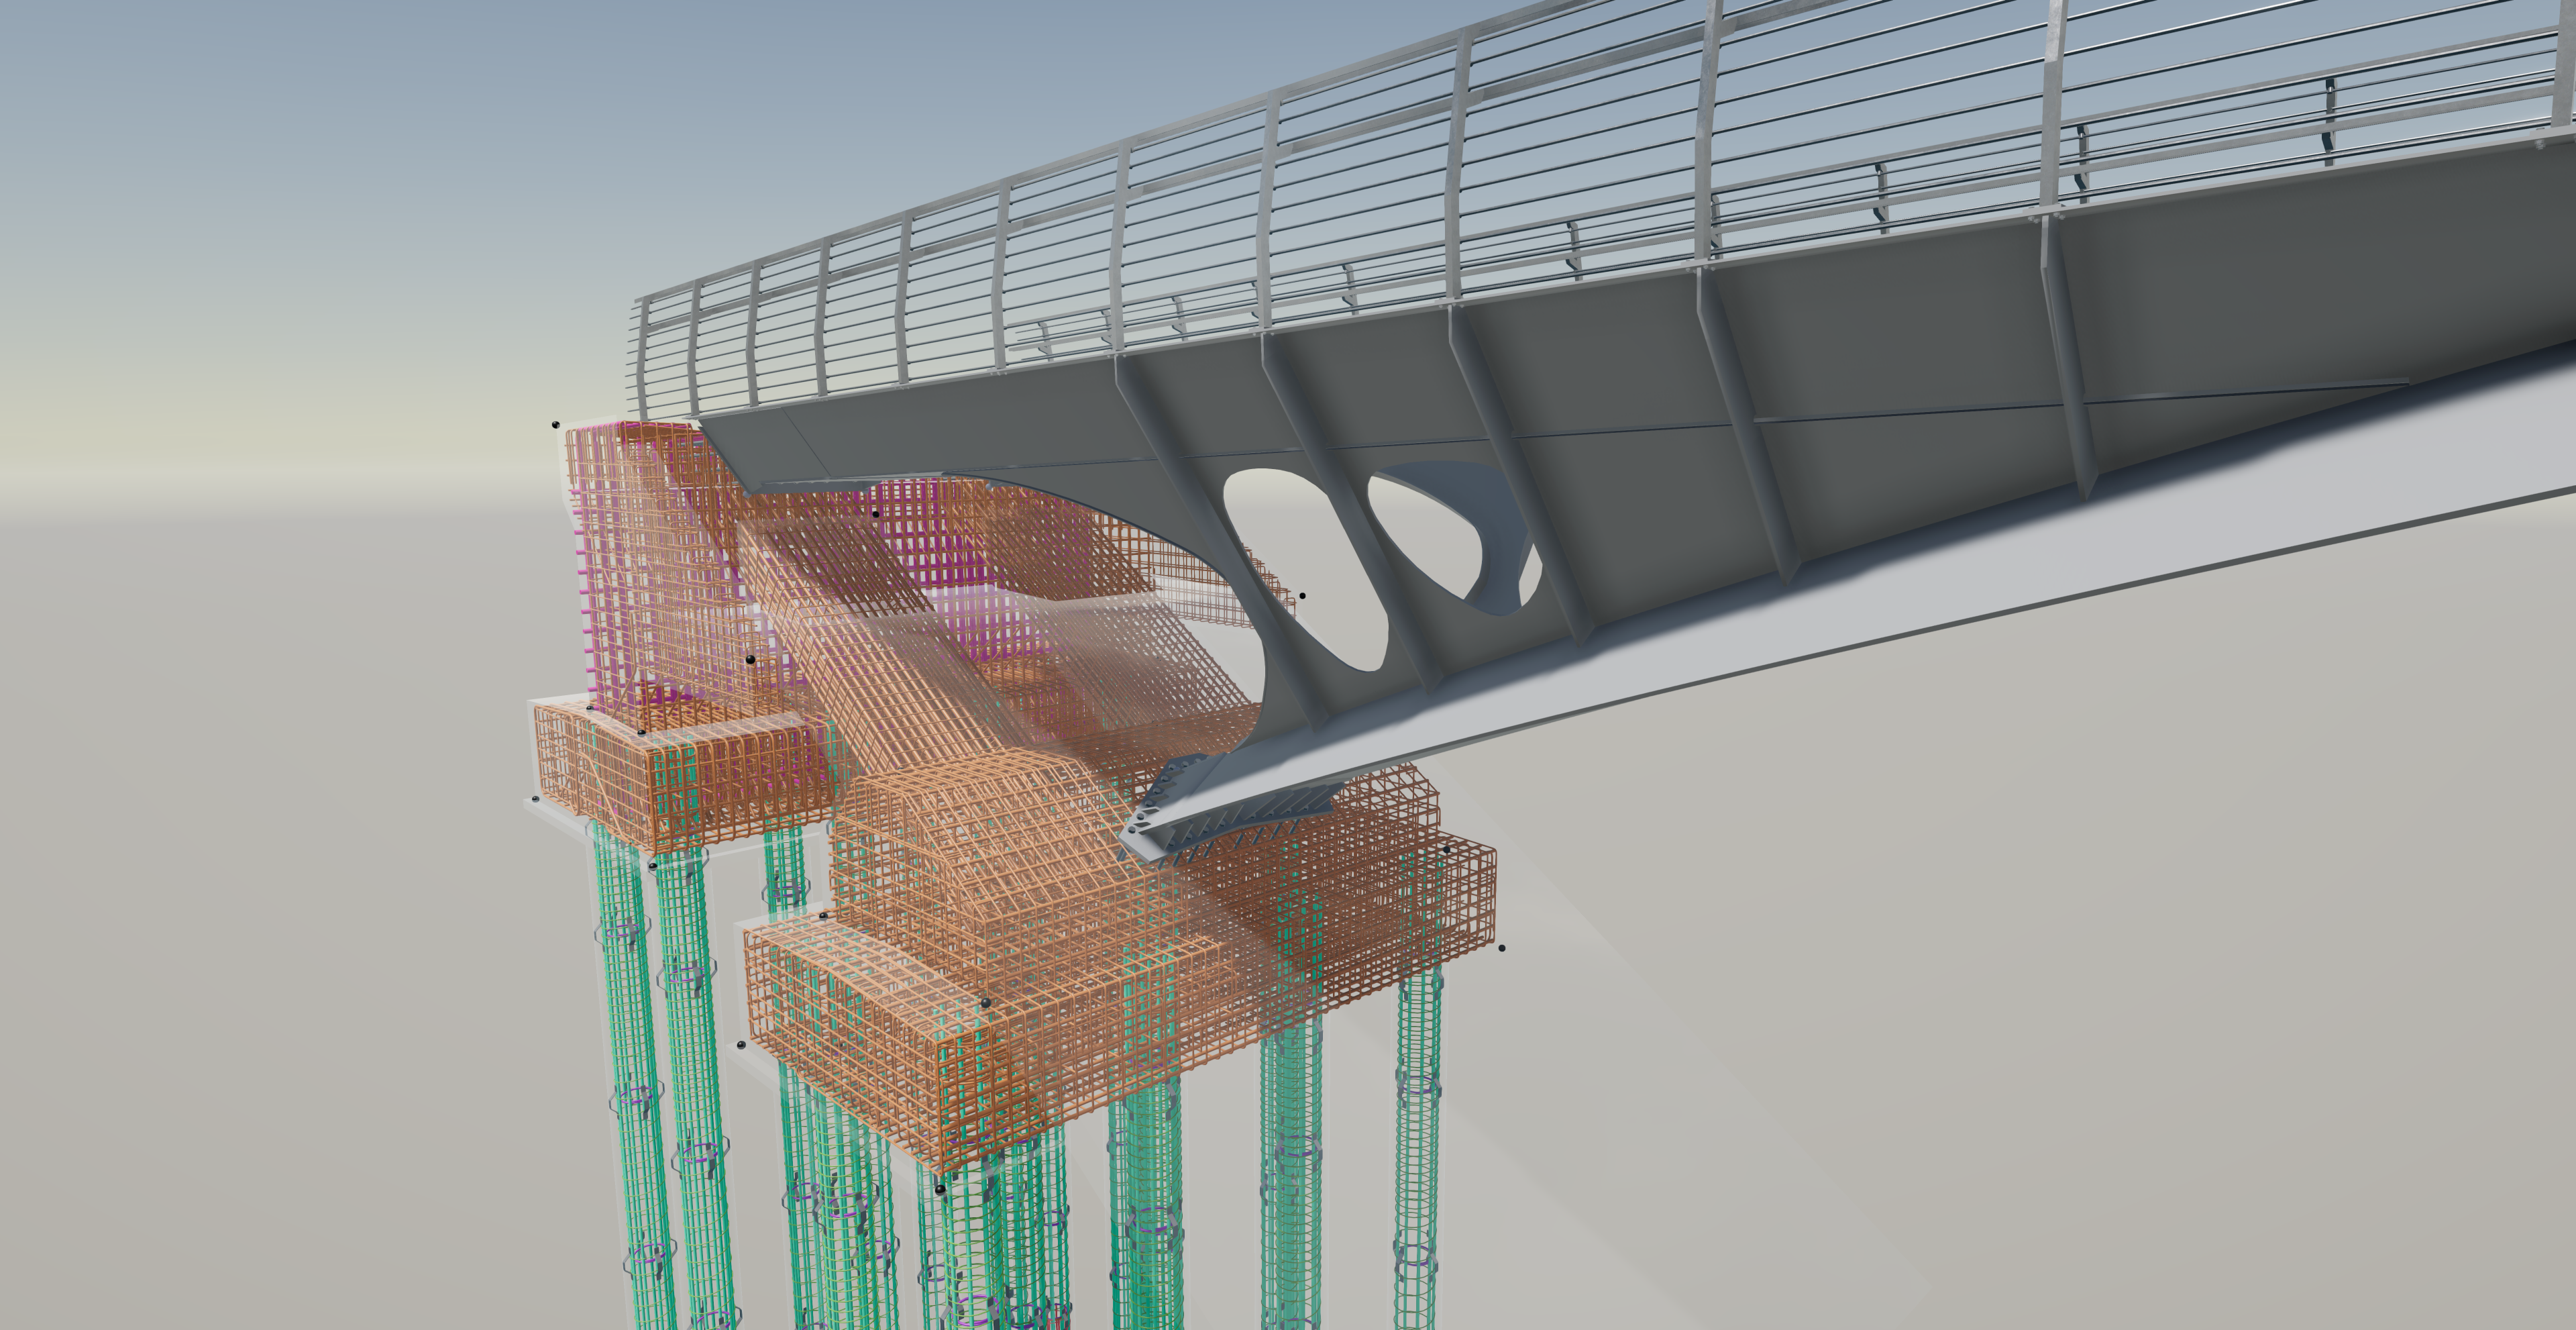Pick the black point marker at abutment top-left corner
This screenshot has width=2576, height=1330.
click(x=555, y=424)
